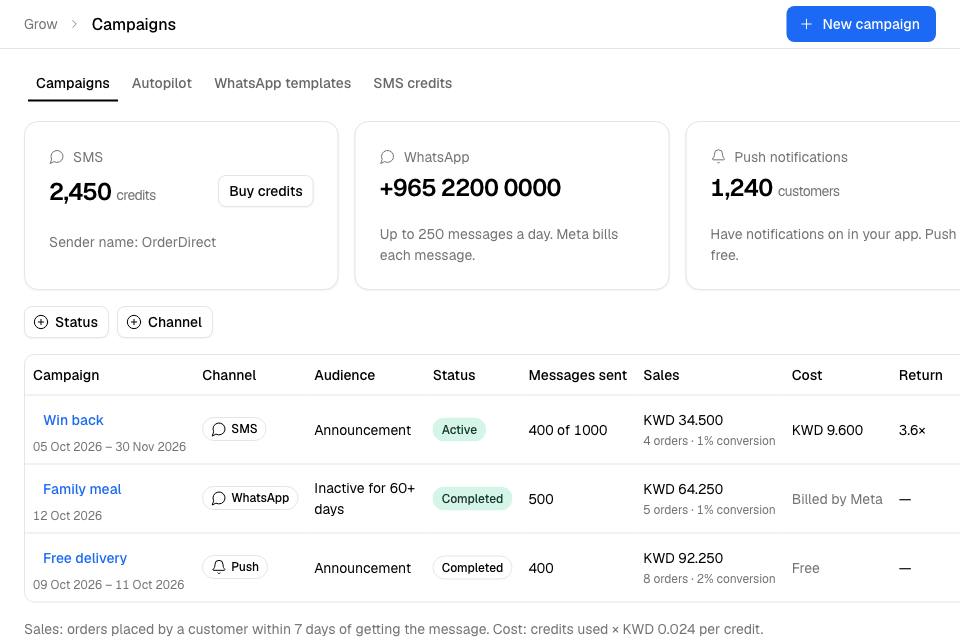Viewport: 960px width, 640px height.
Task: Create a New campaign
Action: [861, 24]
